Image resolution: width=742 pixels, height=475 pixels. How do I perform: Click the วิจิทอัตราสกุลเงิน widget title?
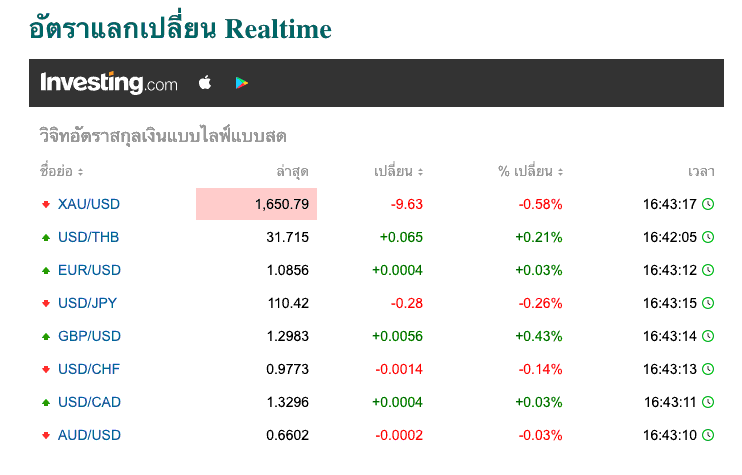(x=163, y=136)
